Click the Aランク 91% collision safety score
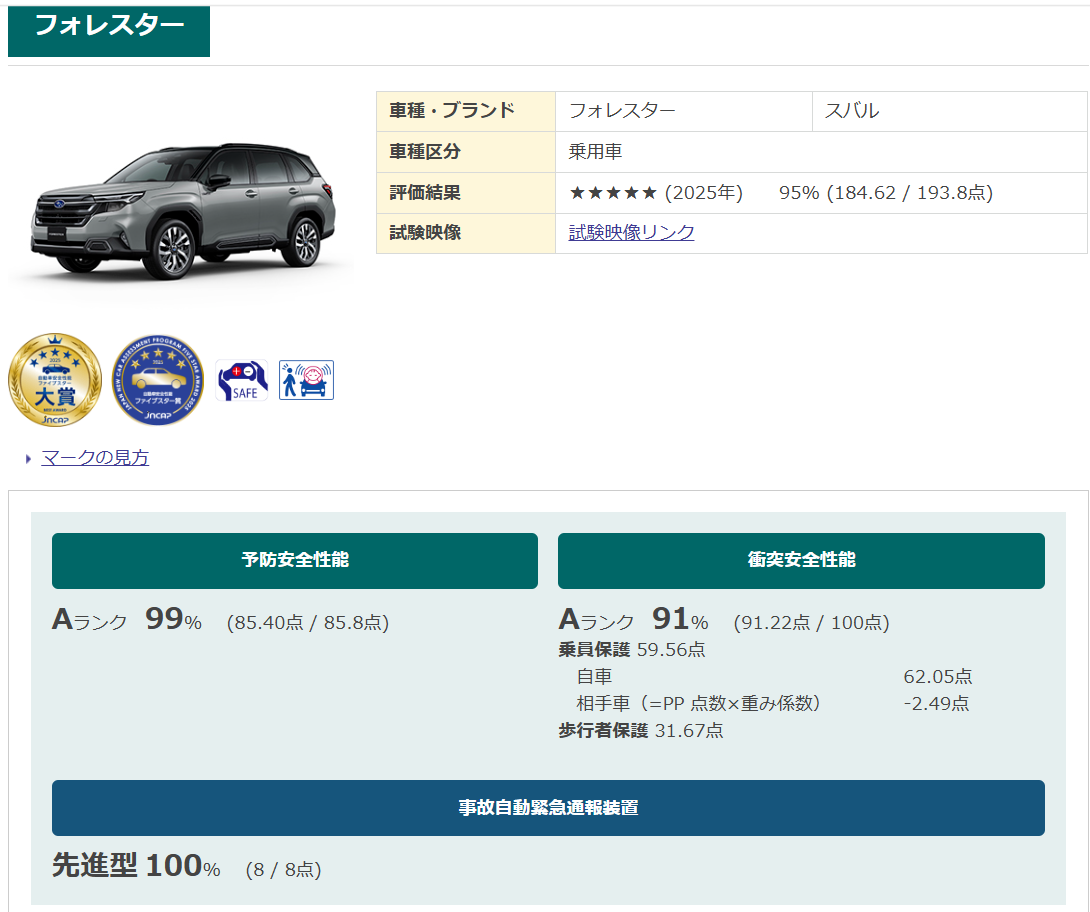1090x912 pixels. [x=633, y=619]
